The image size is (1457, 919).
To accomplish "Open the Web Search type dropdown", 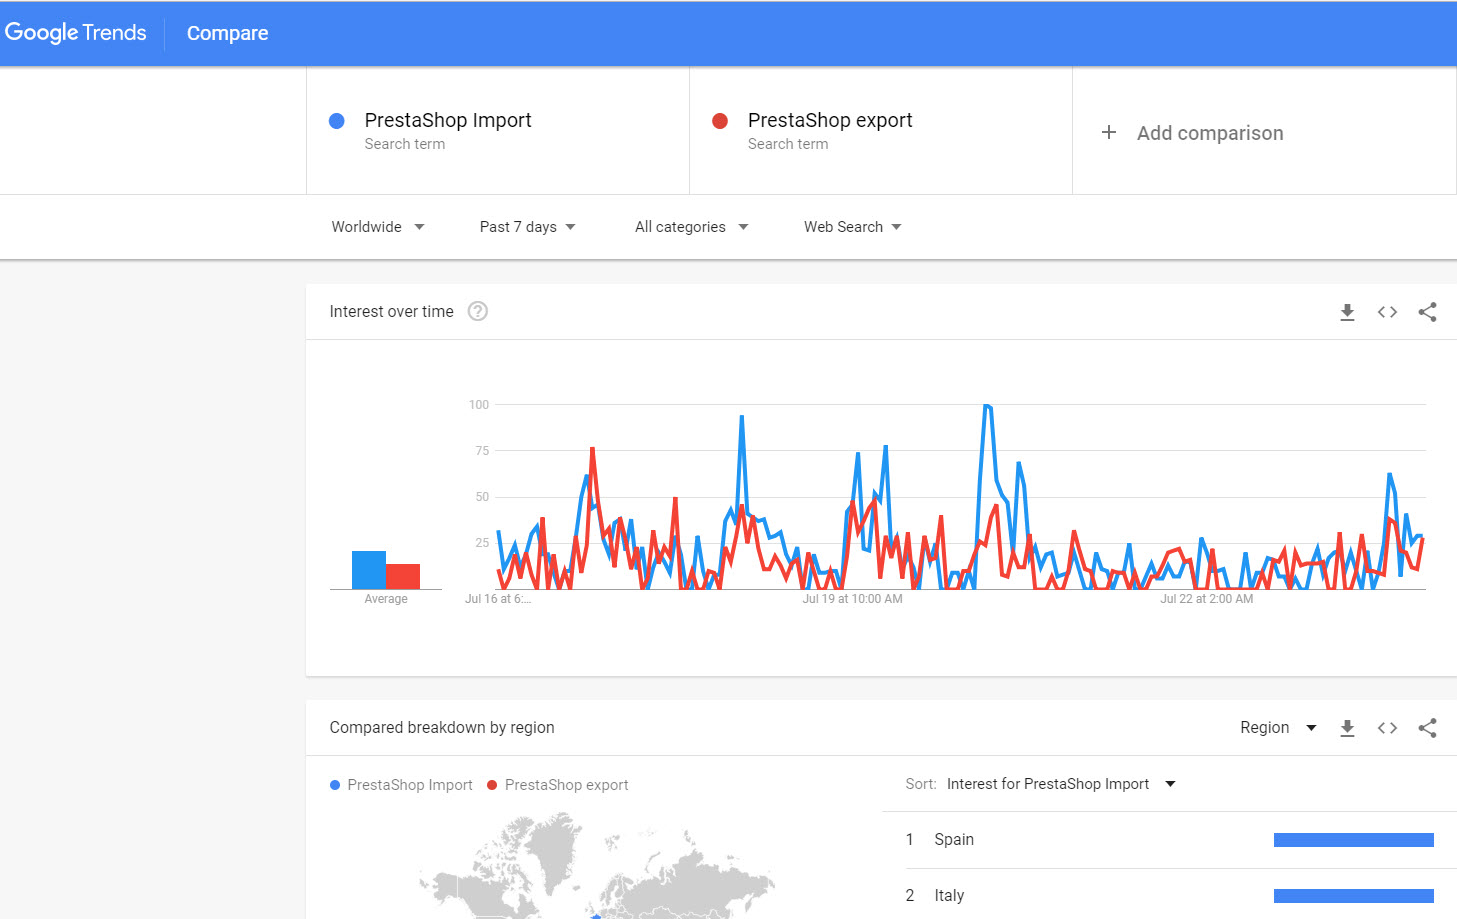I will click(x=852, y=227).
